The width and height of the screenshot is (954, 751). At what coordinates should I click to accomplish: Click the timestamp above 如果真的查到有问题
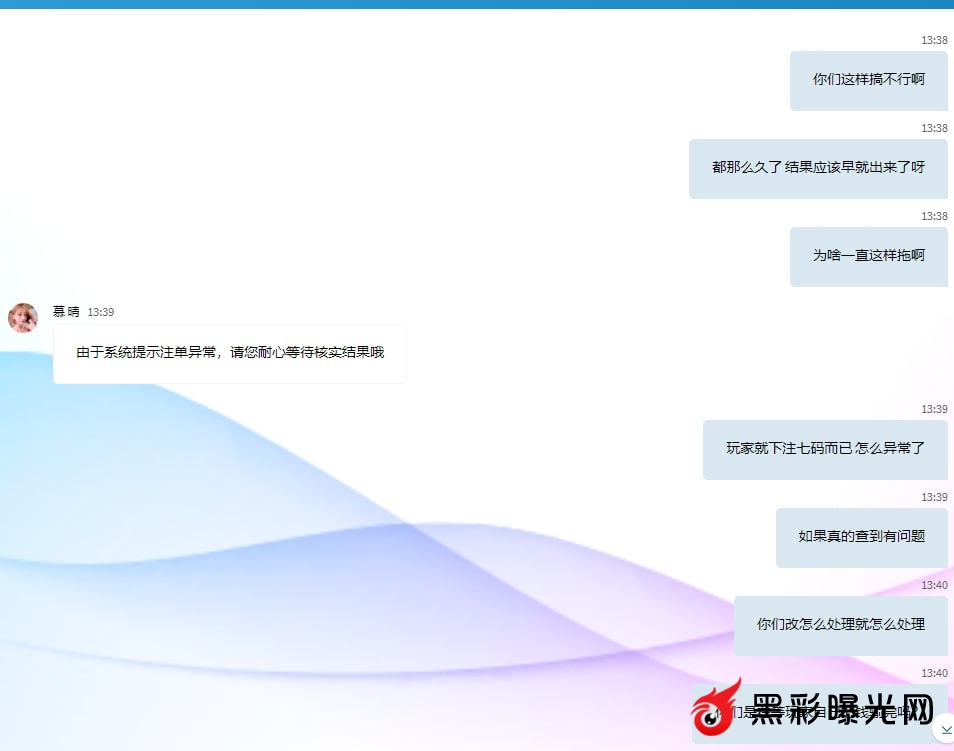934,498
